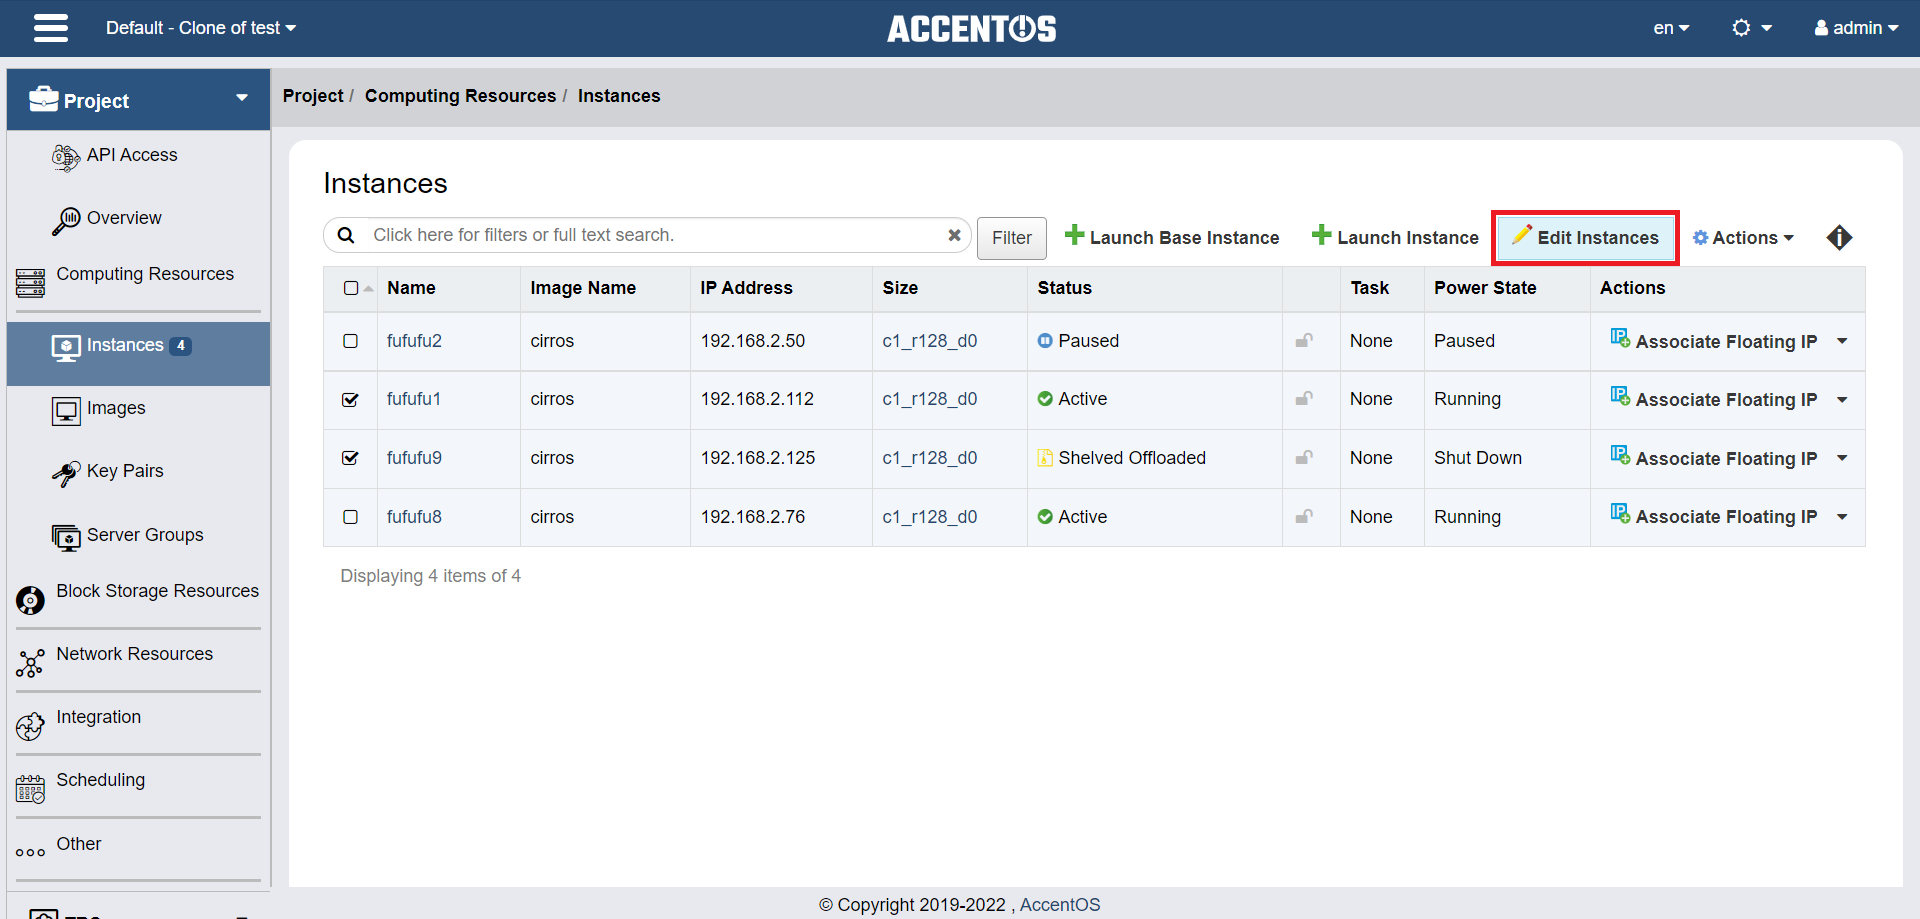Click the c1_r128_d0 size for fufufu2
The image size is (1920, 919).
[930, 341]
